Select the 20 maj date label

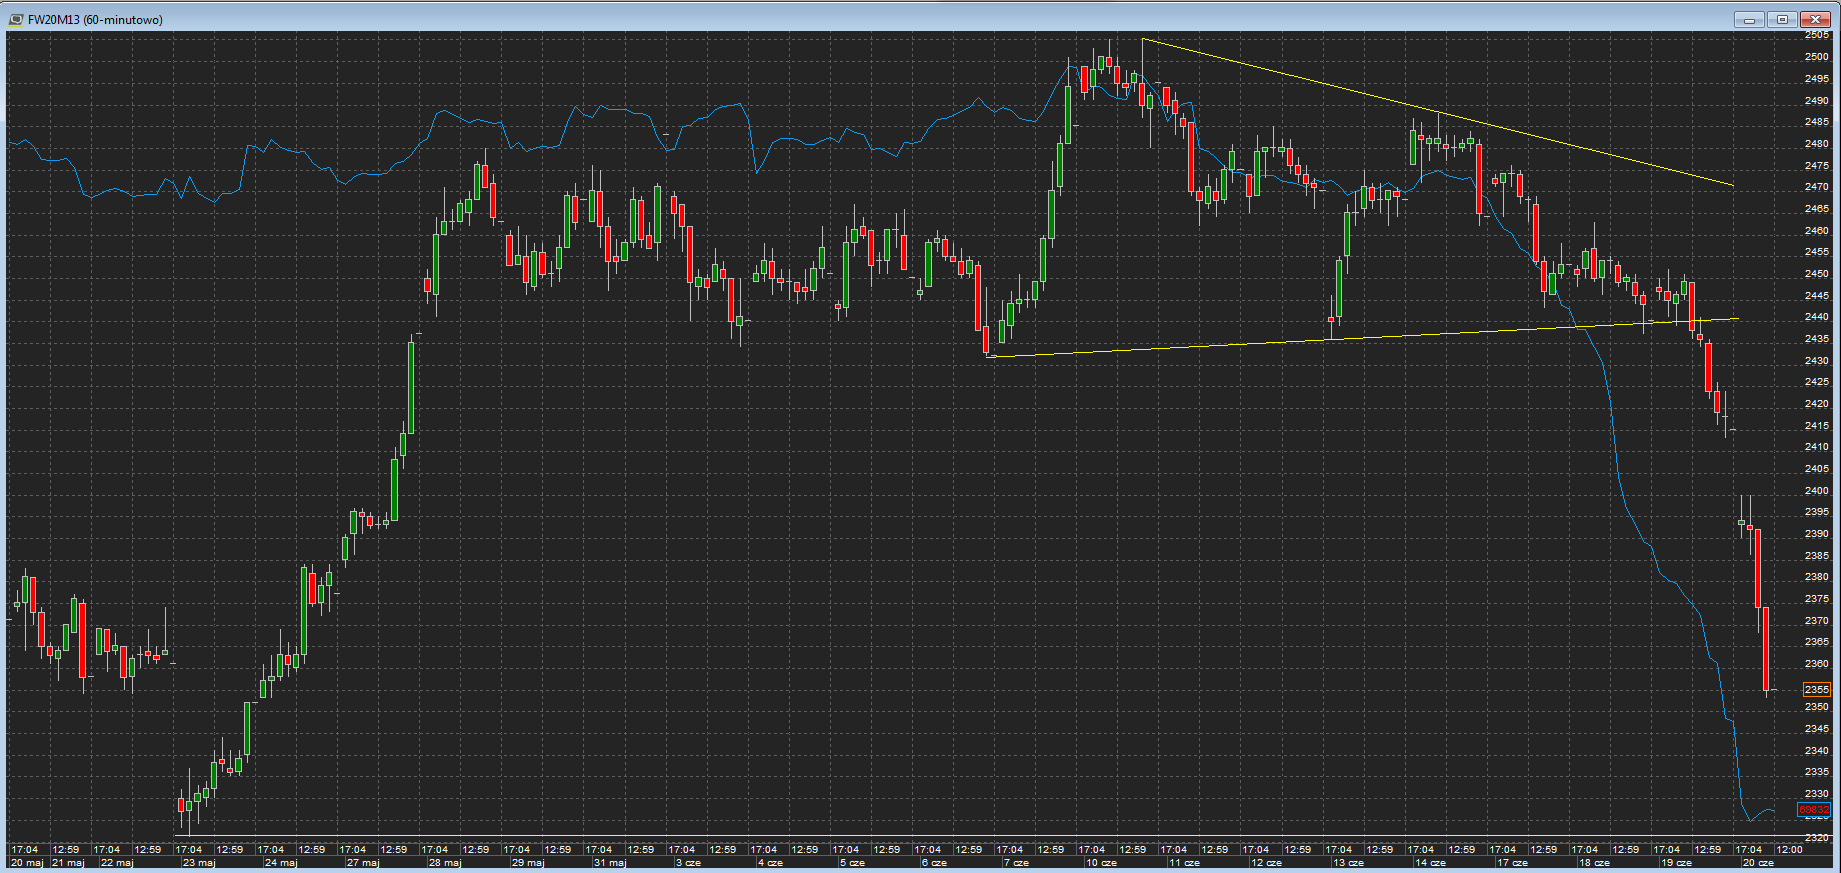click(27, 862)
